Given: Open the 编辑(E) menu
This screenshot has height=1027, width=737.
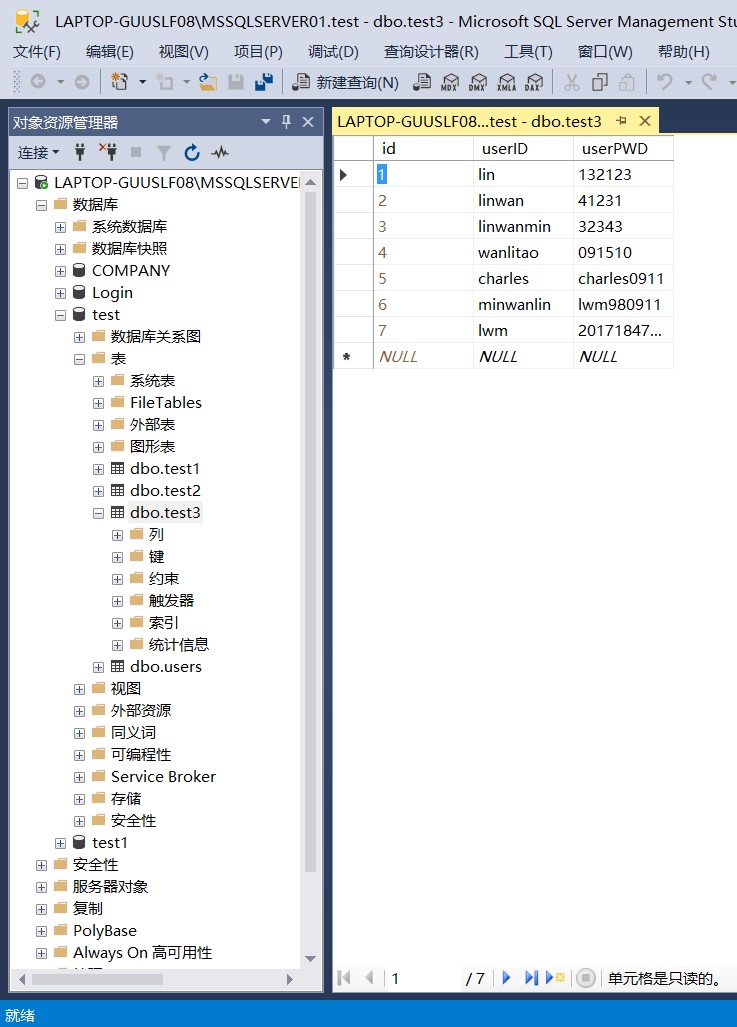Looking at the screenshot, I should click(x=109, y=52).
